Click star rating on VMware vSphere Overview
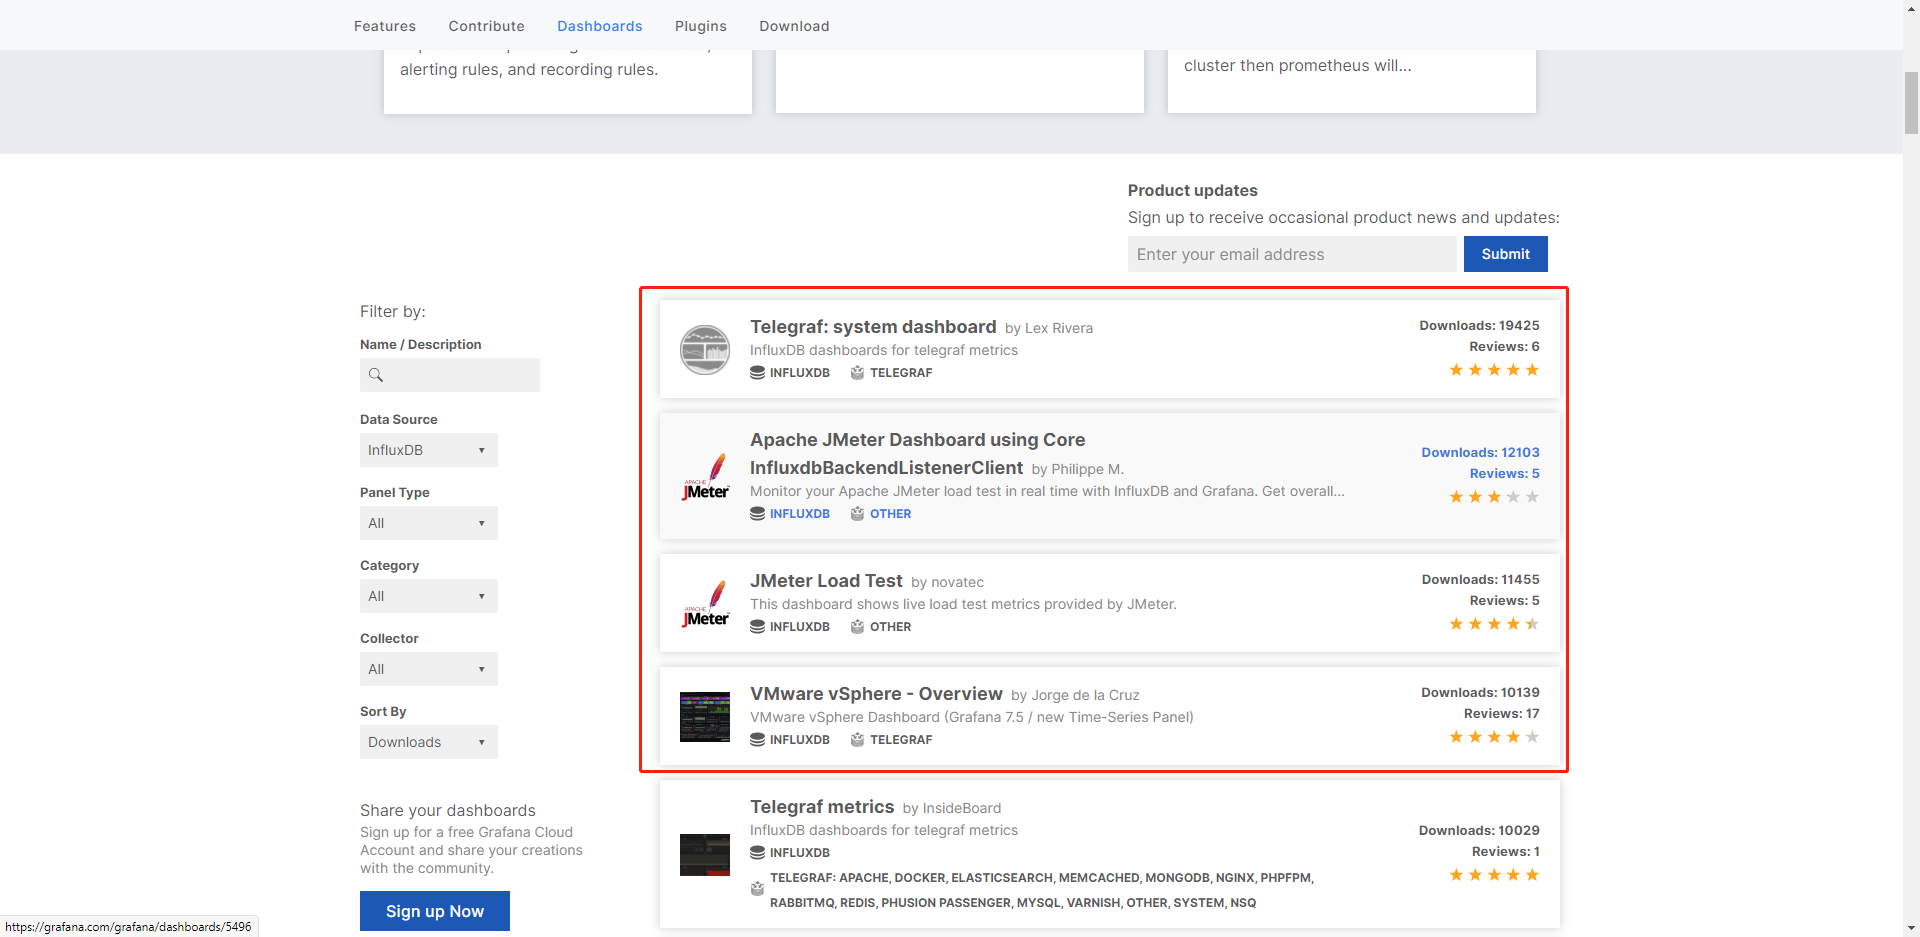 click(x=1494, y=737)
